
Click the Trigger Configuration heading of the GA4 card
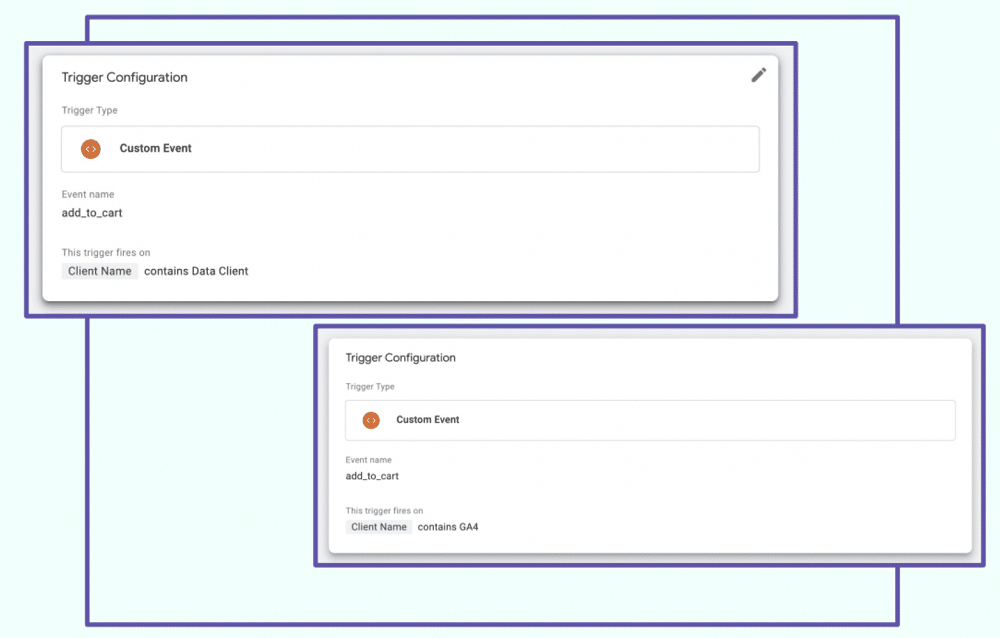point(400,358)
